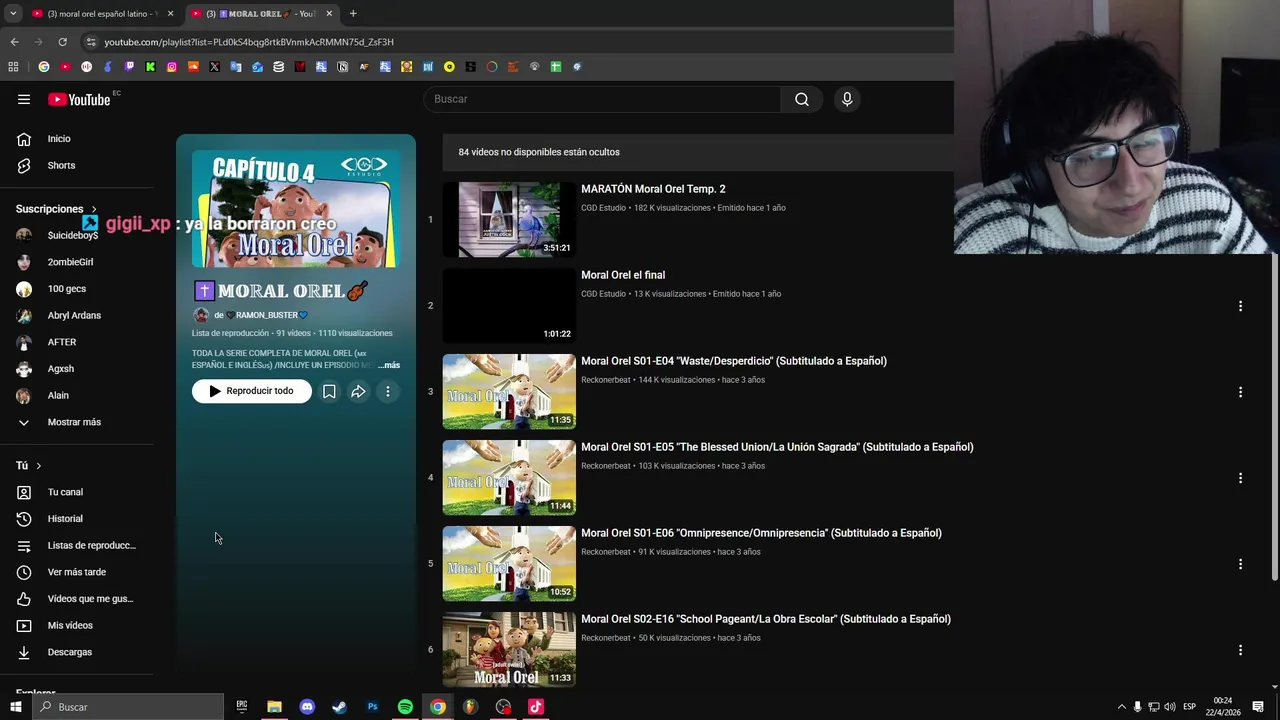Expand Mostrar más subscriptions
The image size is (1280, 720).
[x=76, y=422]
